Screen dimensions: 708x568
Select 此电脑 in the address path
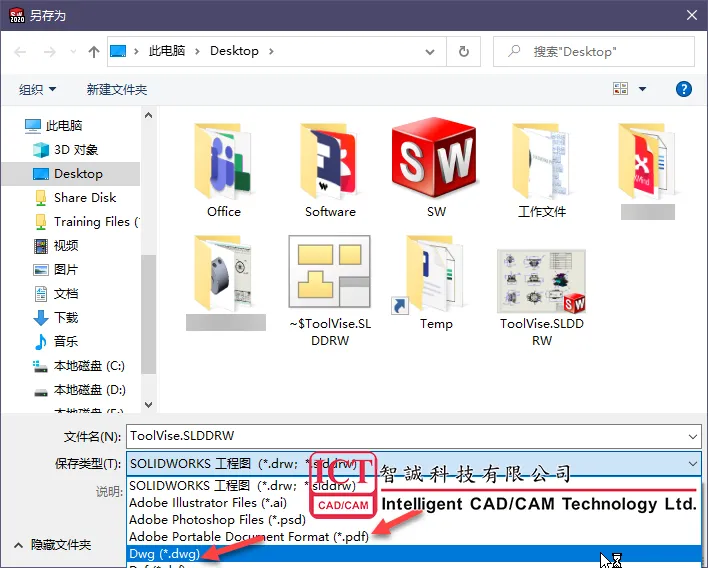(x=167, y=51)
